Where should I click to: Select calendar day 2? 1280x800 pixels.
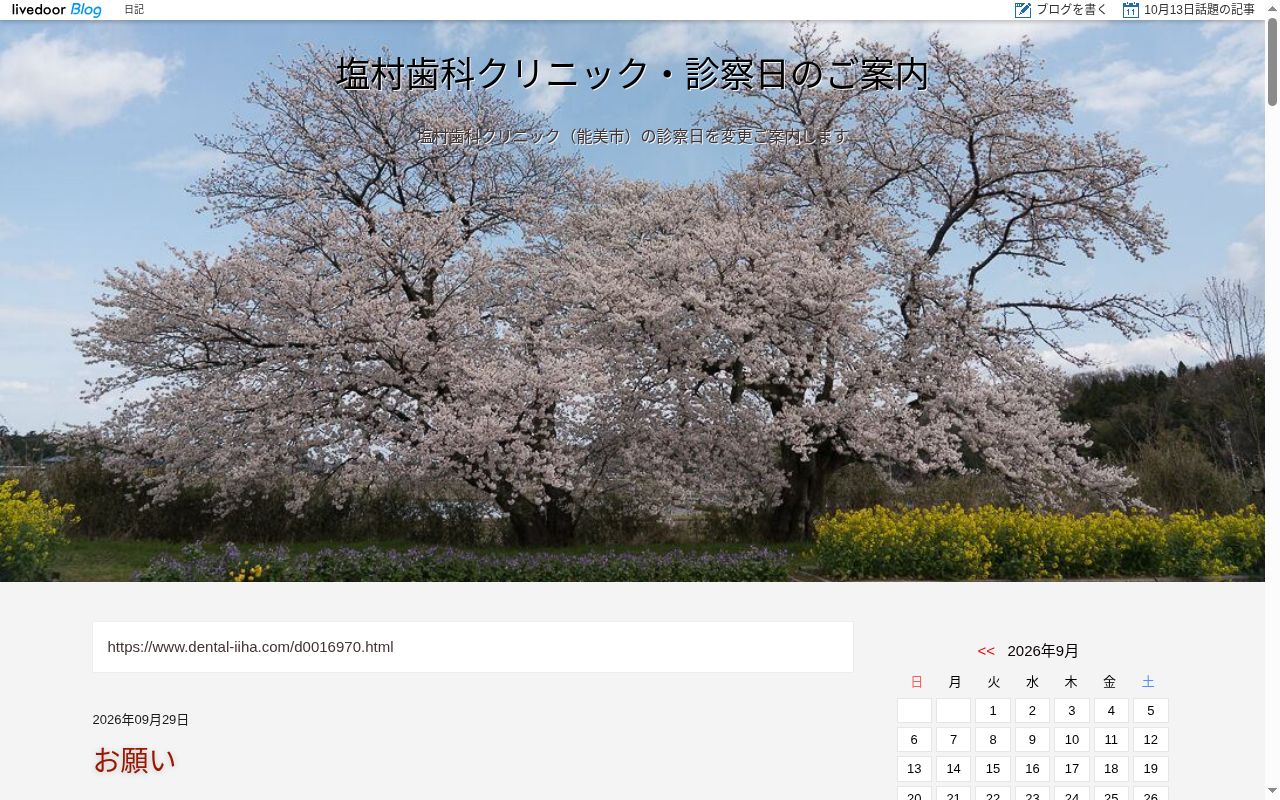1032,711
